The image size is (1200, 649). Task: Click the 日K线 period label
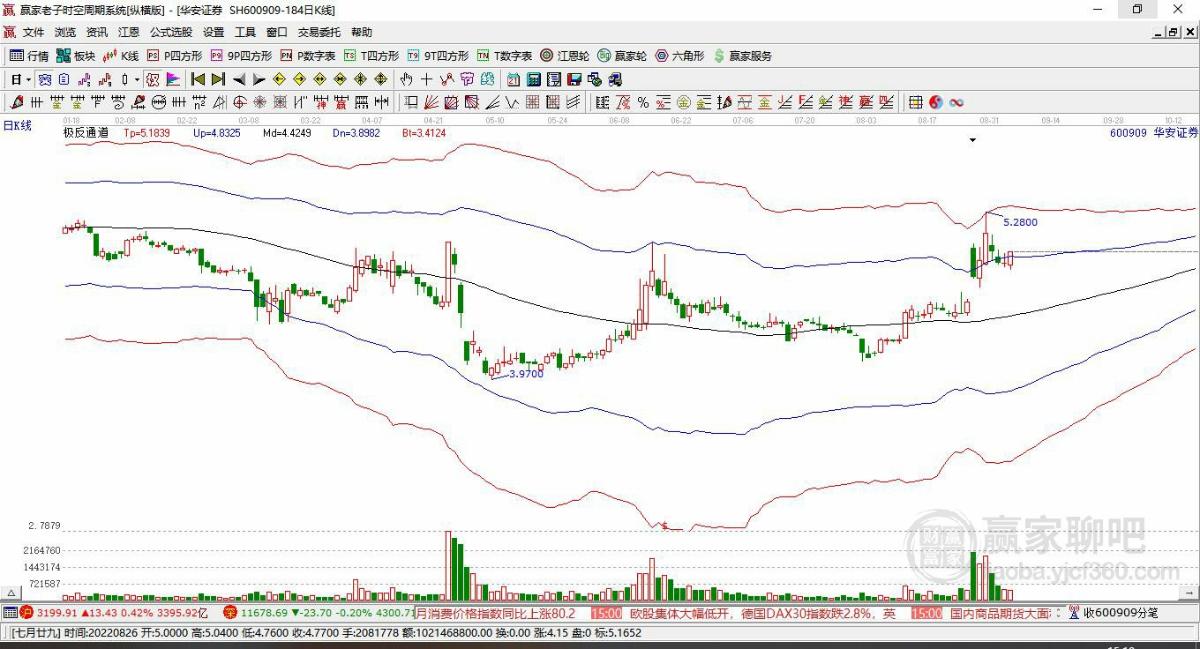(18, 125)
